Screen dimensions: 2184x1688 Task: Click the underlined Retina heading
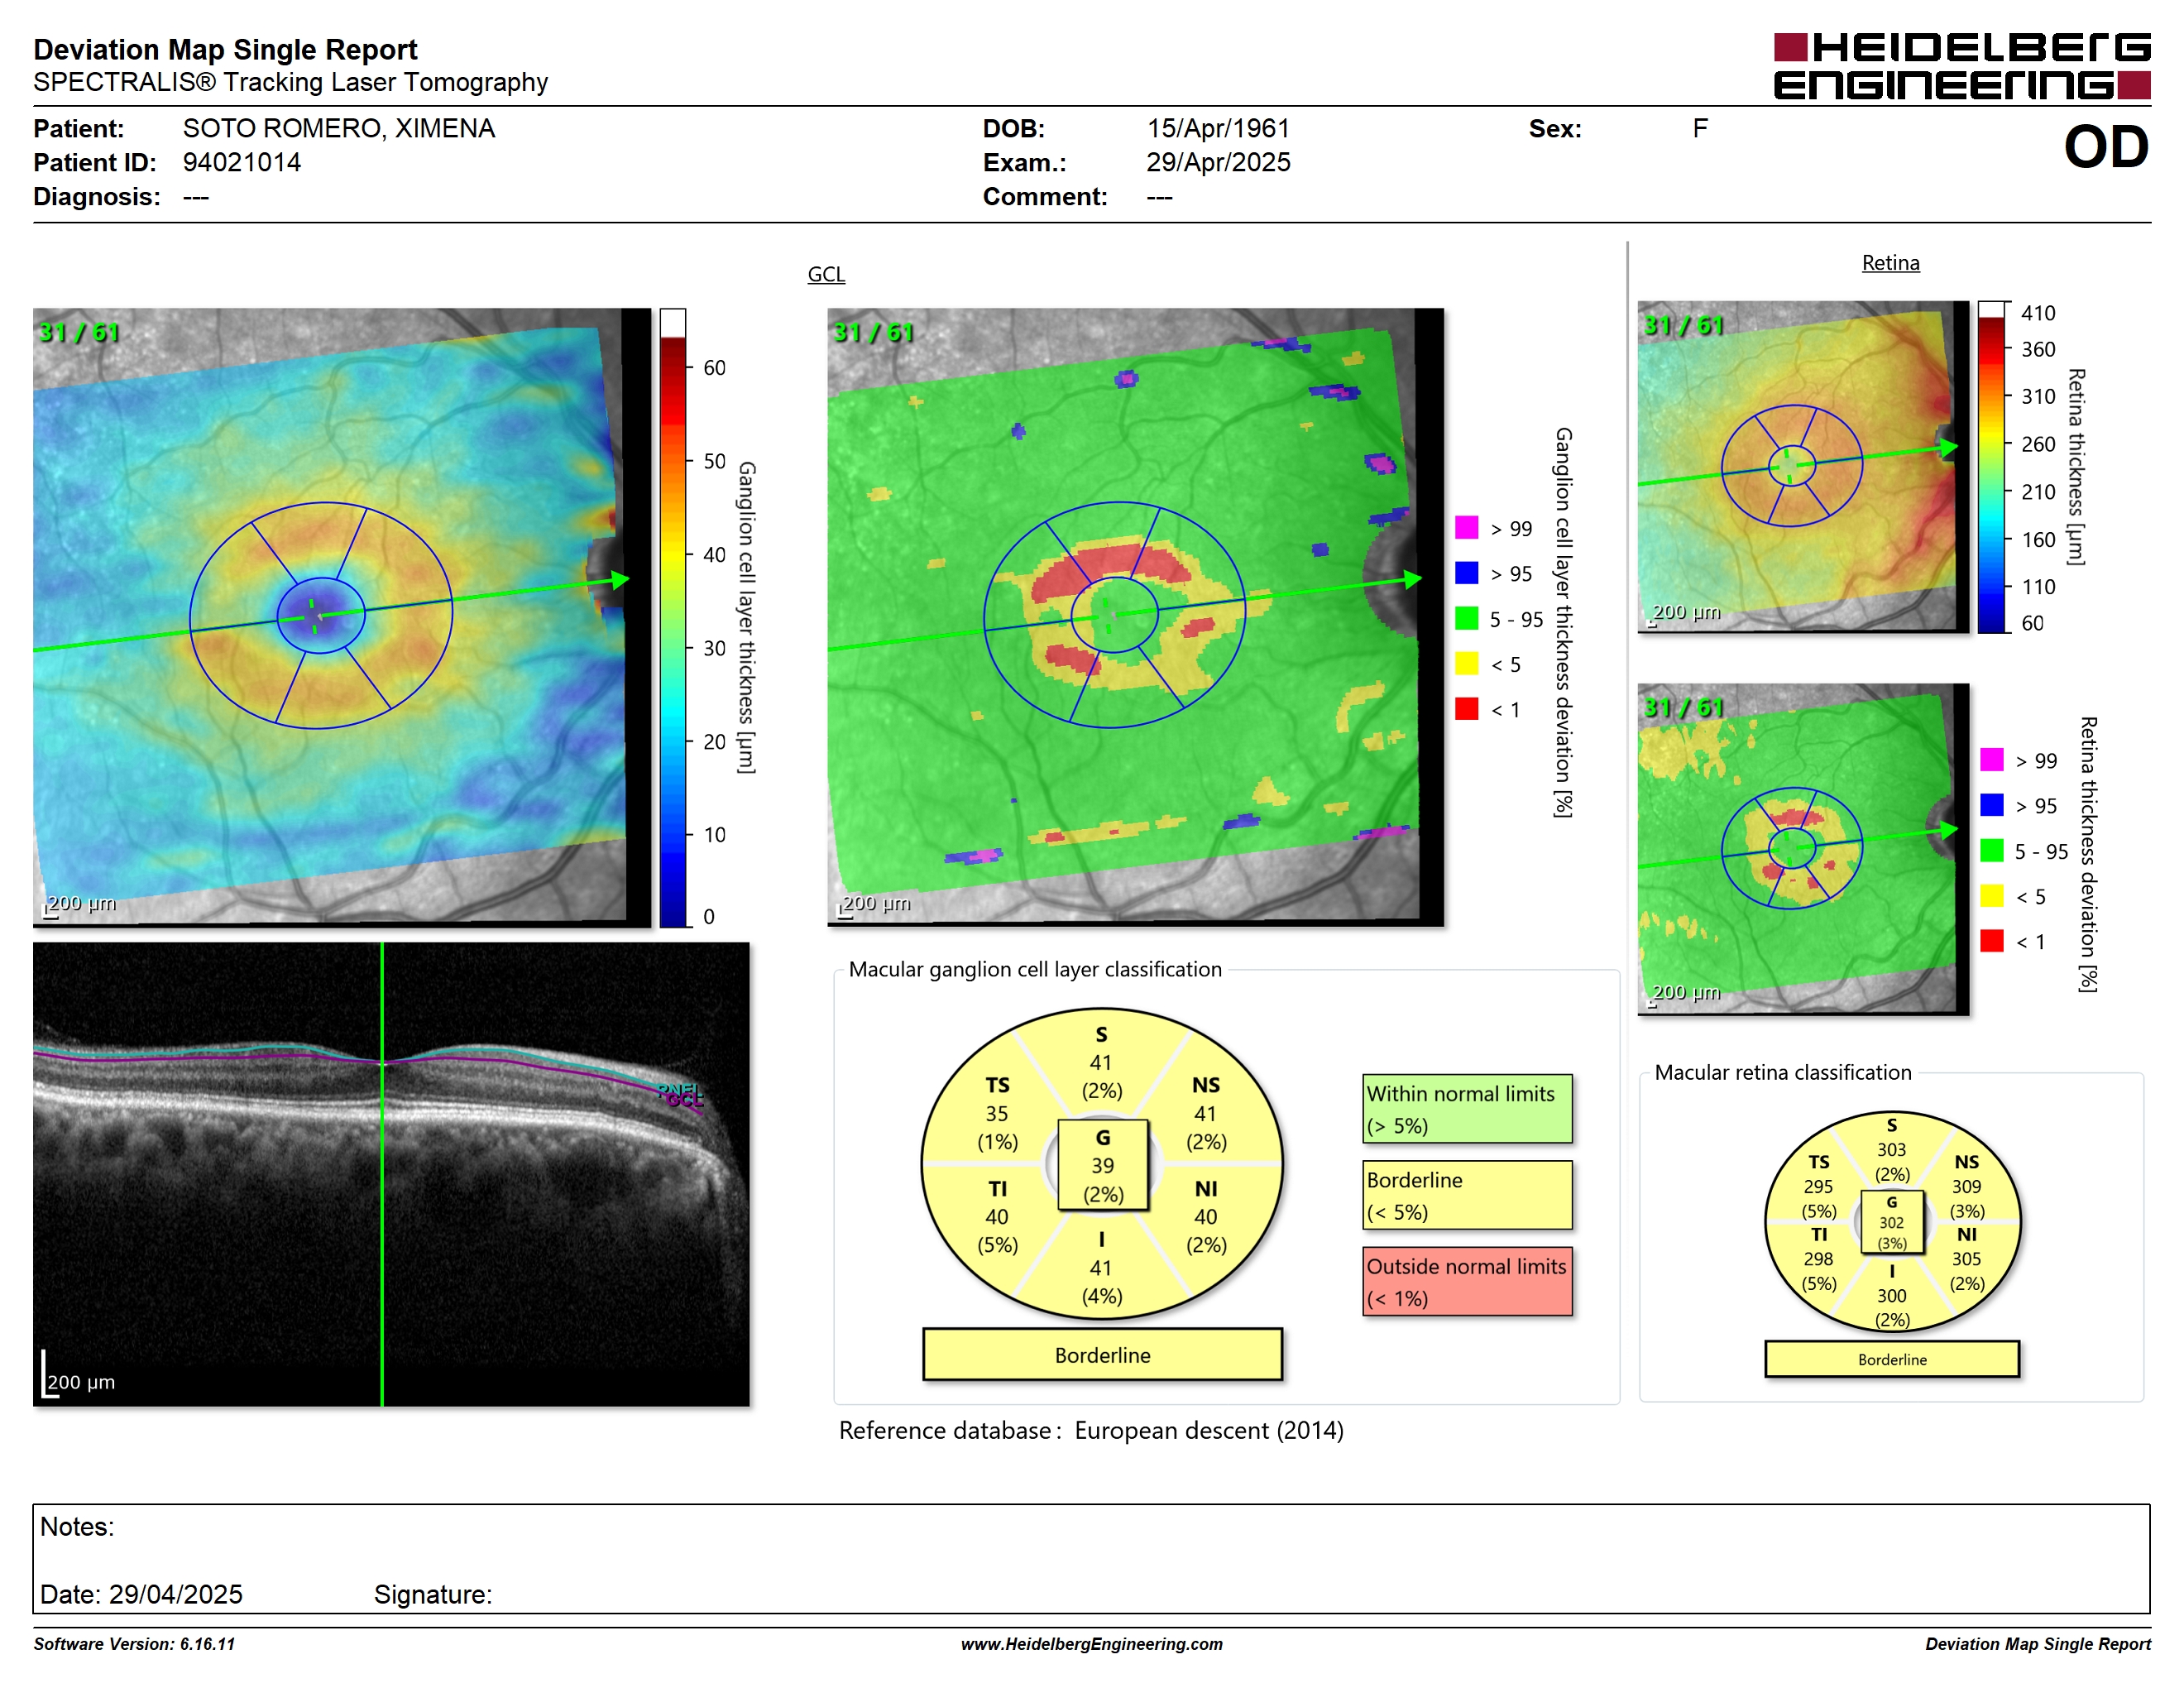[x=1890, y=263]
